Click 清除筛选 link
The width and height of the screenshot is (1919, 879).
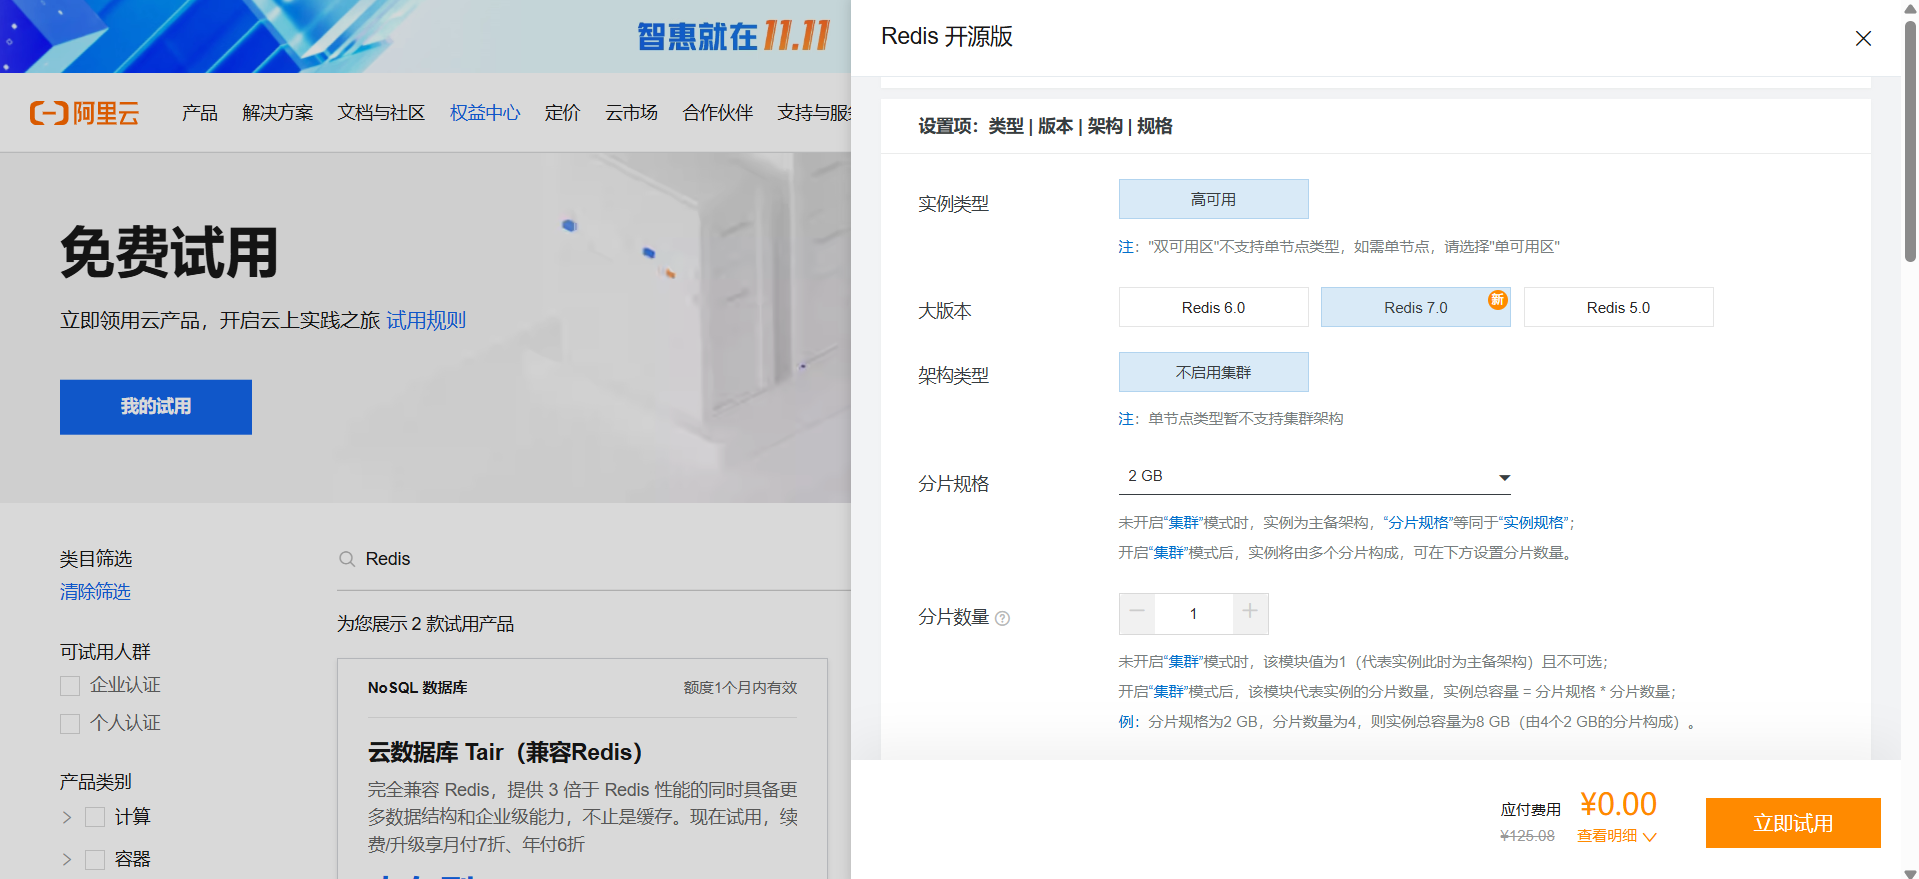coord(95,592)
